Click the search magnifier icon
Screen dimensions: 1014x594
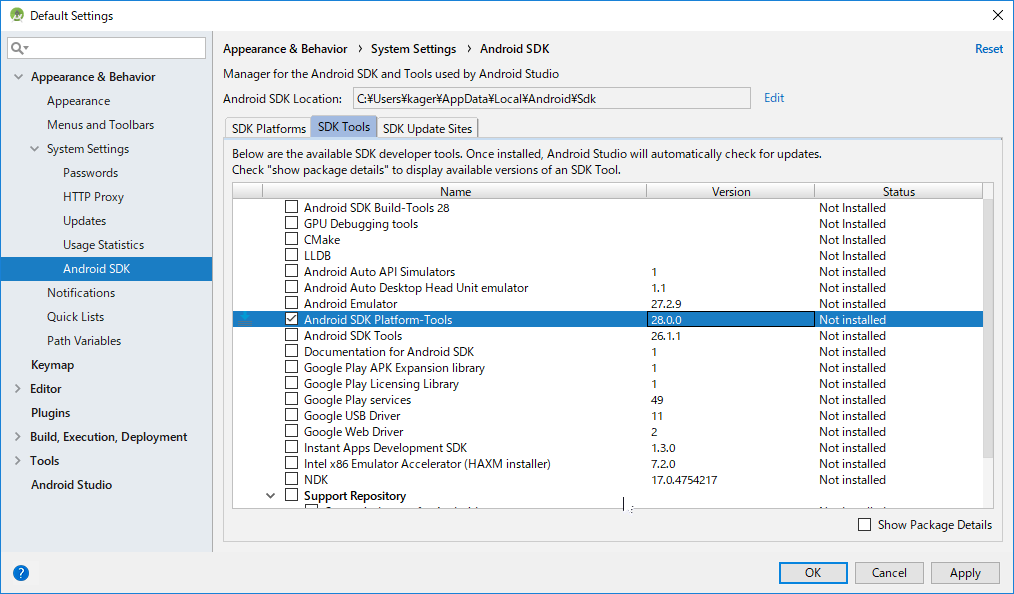pos(17,48)
